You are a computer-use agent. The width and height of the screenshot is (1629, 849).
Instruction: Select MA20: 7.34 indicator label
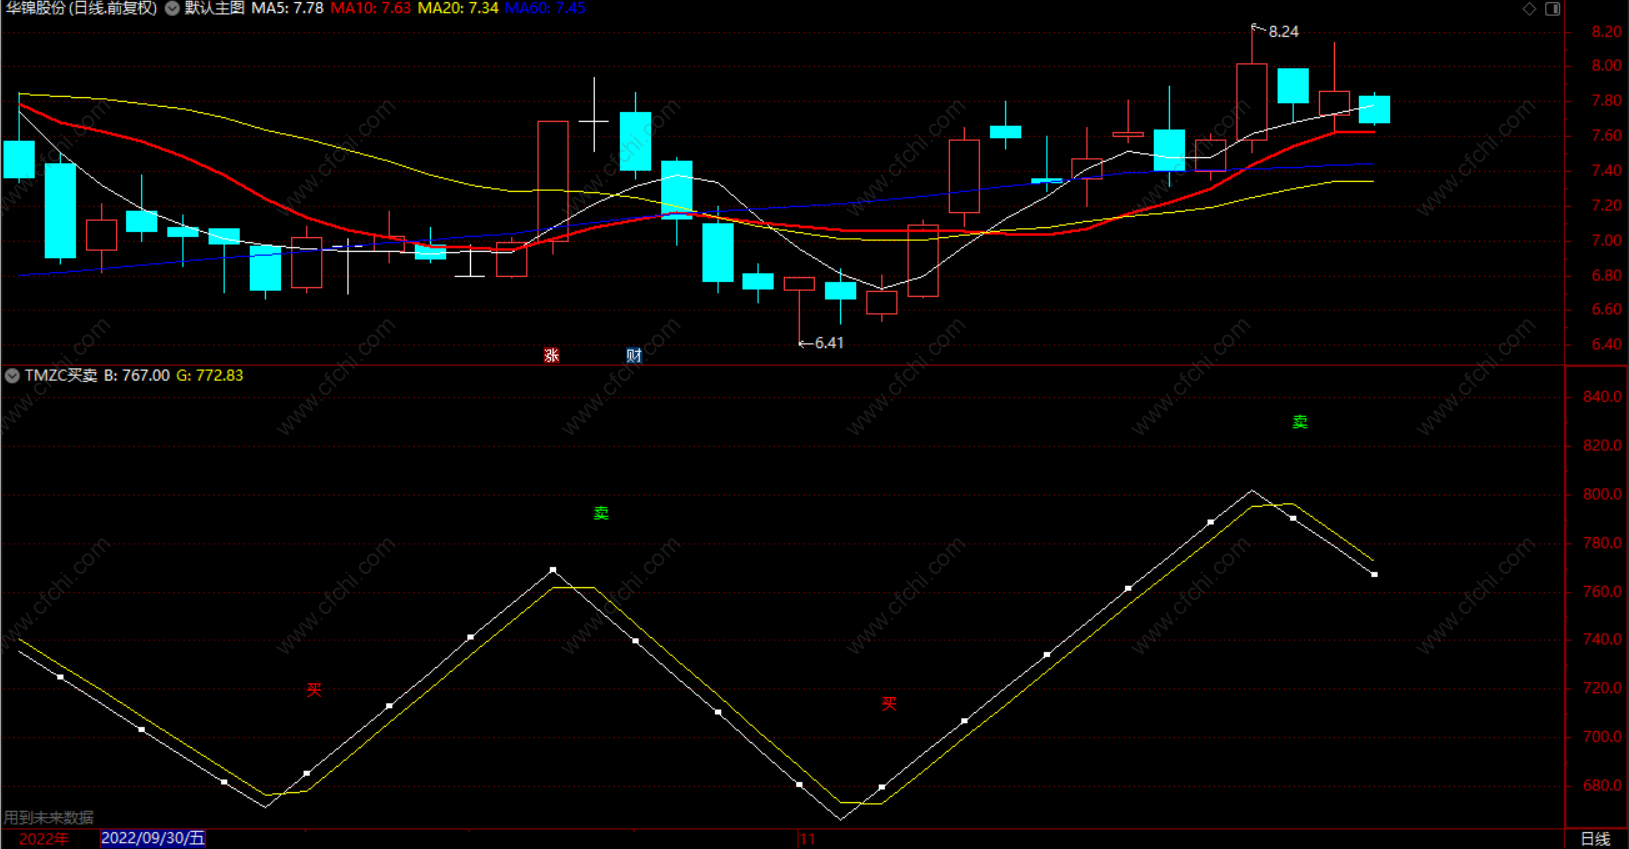tap(457, 8)
